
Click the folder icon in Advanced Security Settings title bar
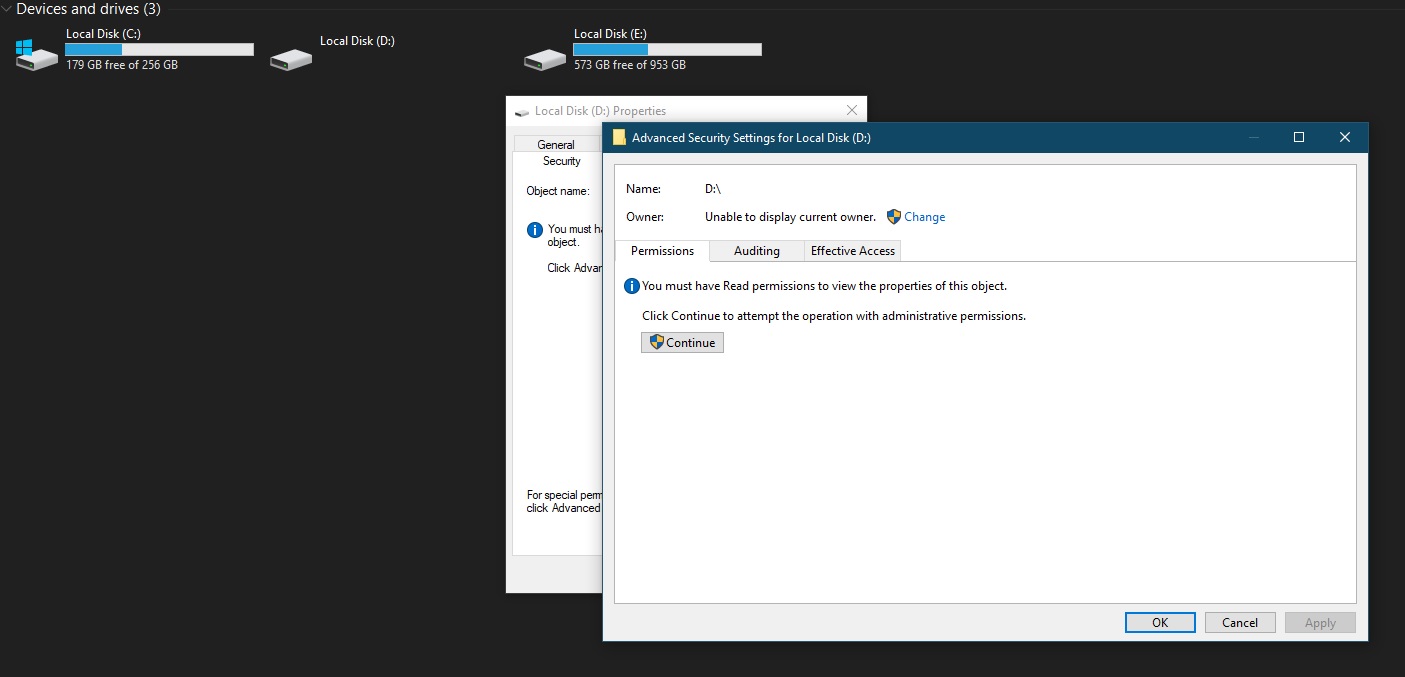[x=621, y=137]
